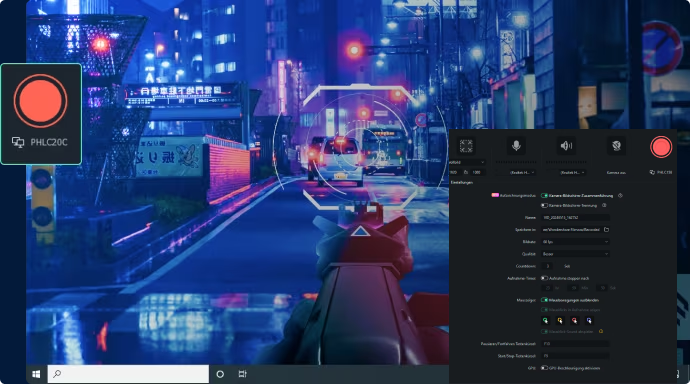Screen dimensions: 690x384
Task: Choose the screen capture area icon
Action: [466, 146]
